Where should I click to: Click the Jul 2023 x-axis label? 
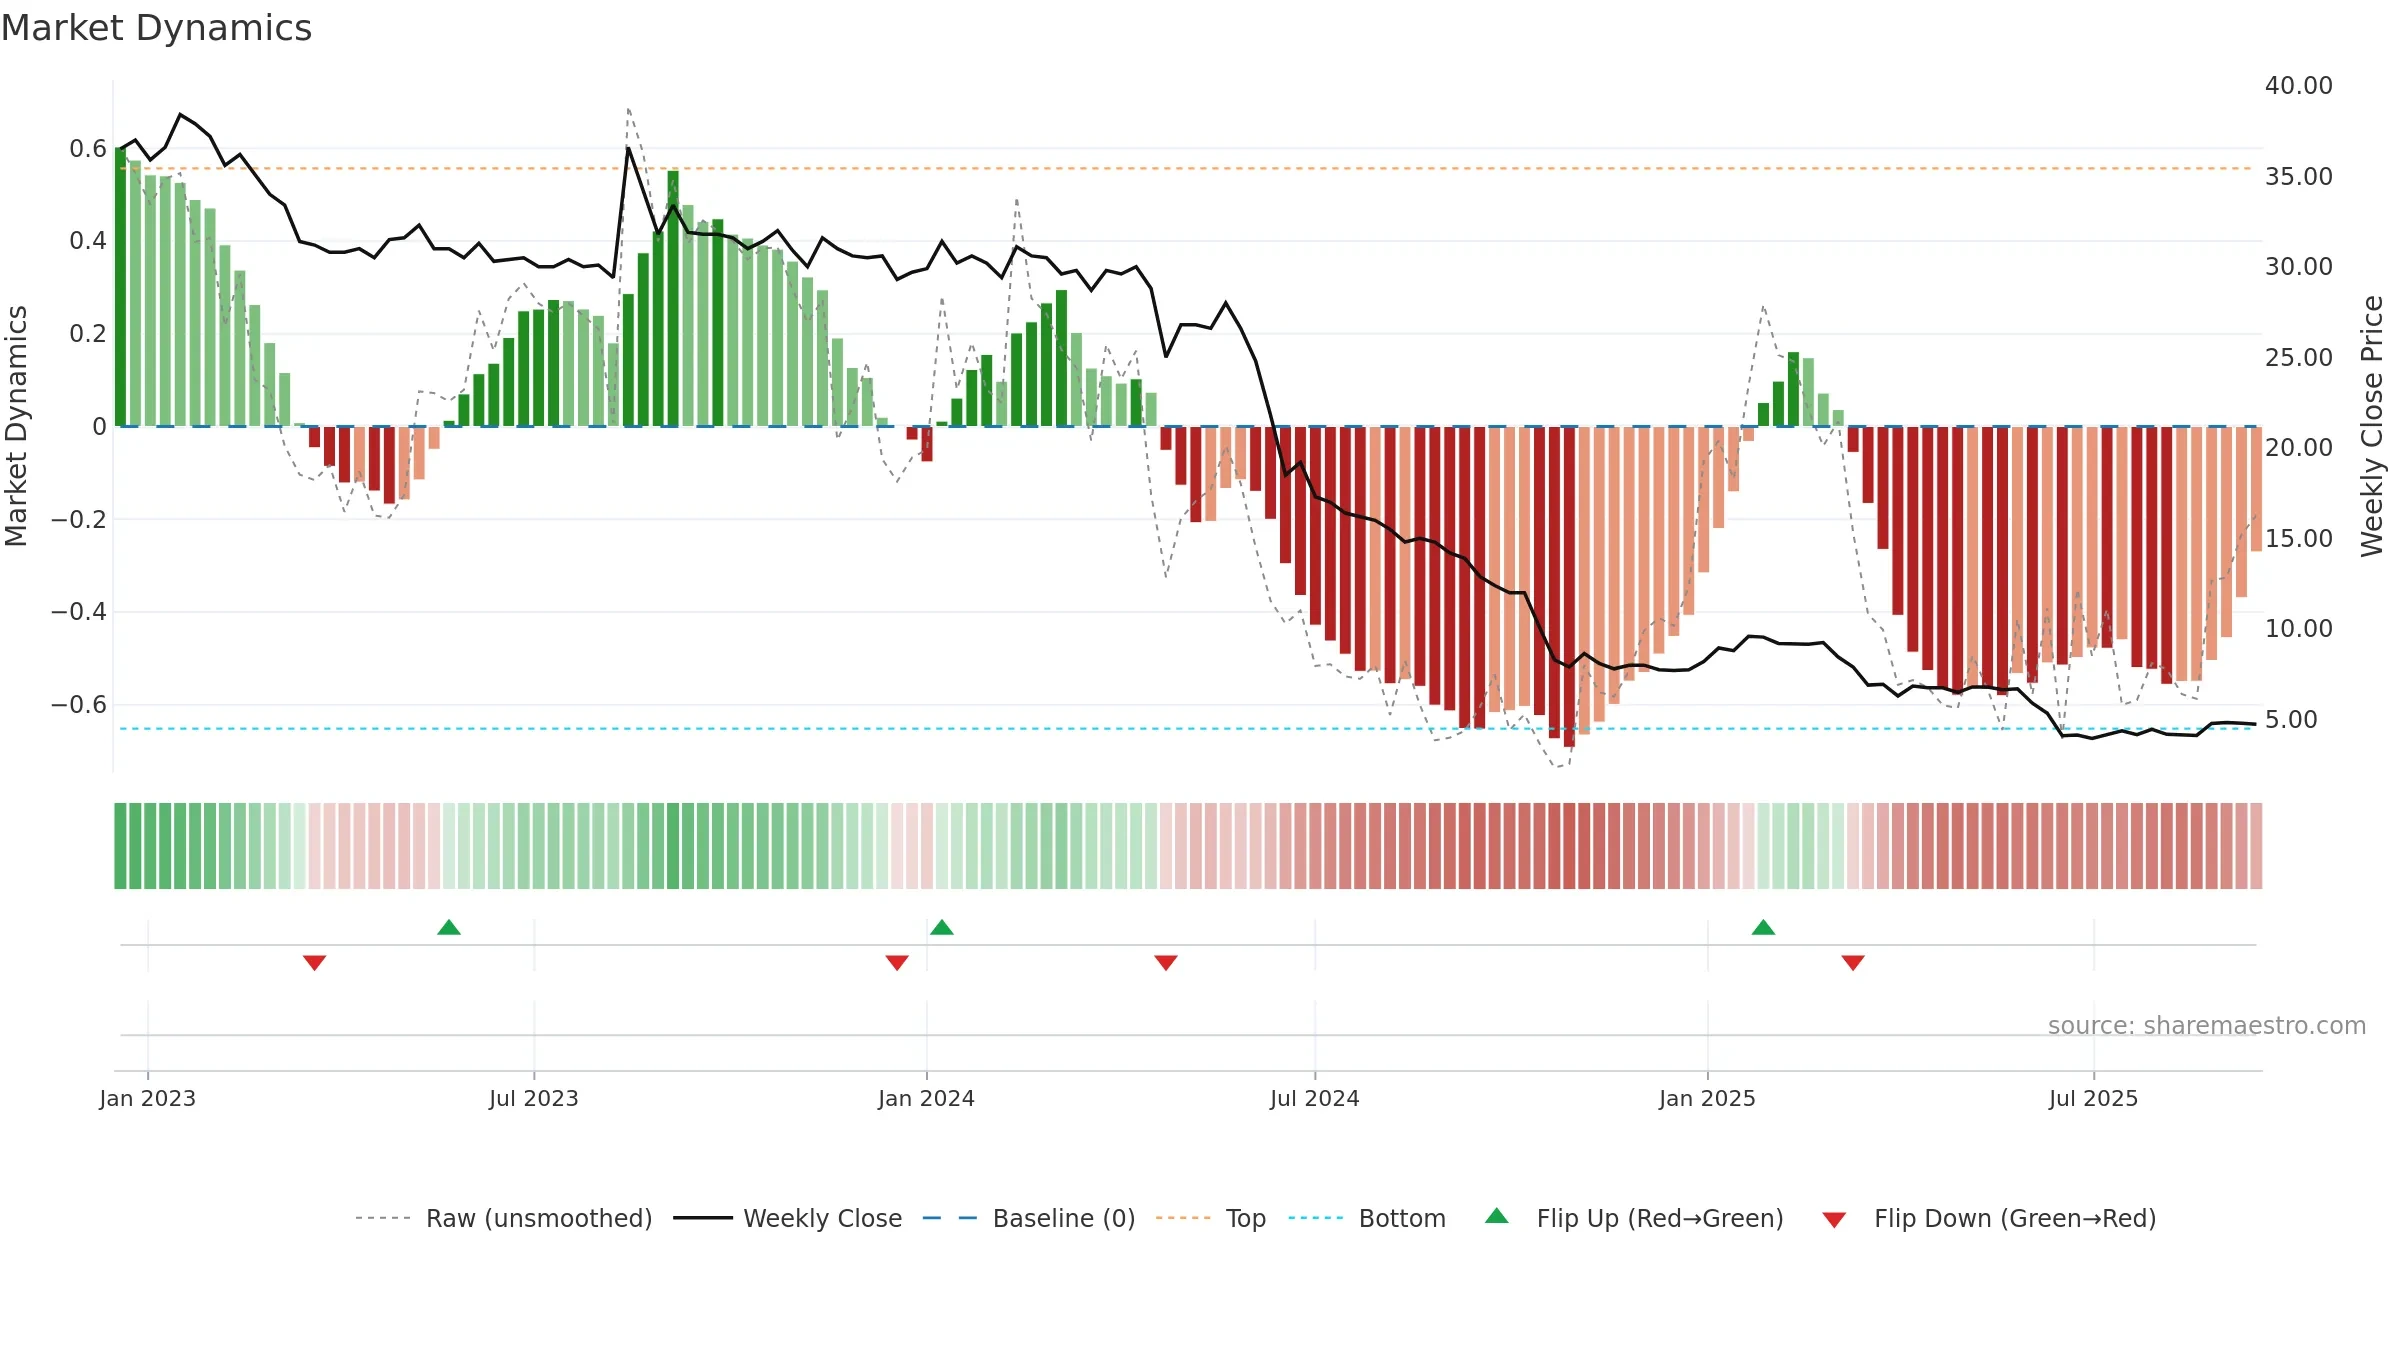[534, 1098]
